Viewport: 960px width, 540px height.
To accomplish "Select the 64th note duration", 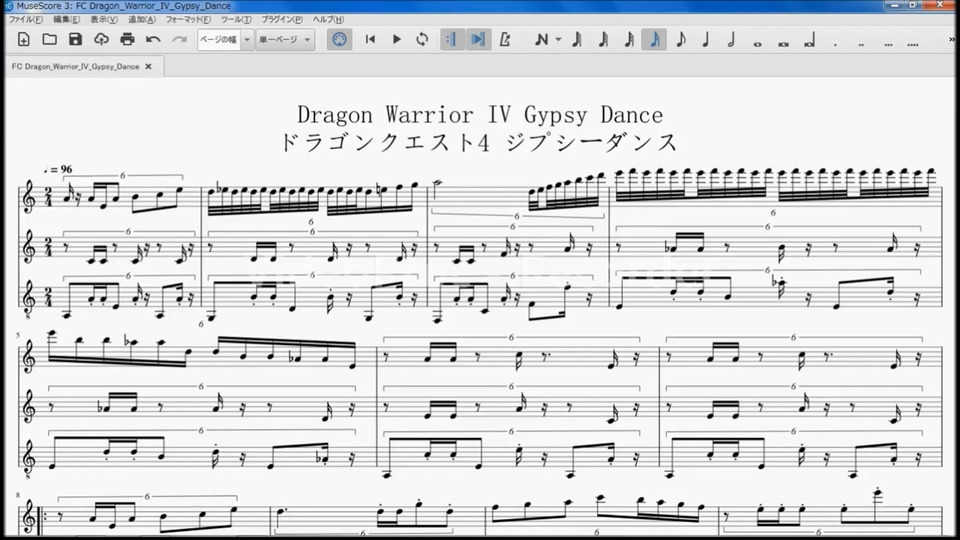I will 603,40.
